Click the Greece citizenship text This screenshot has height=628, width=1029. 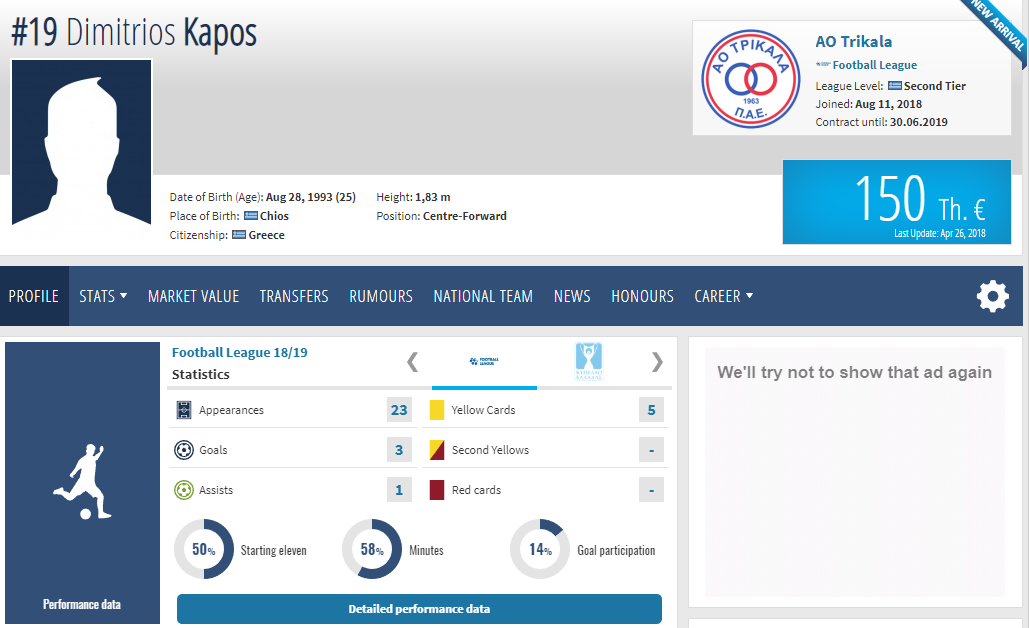coord(266,235)
